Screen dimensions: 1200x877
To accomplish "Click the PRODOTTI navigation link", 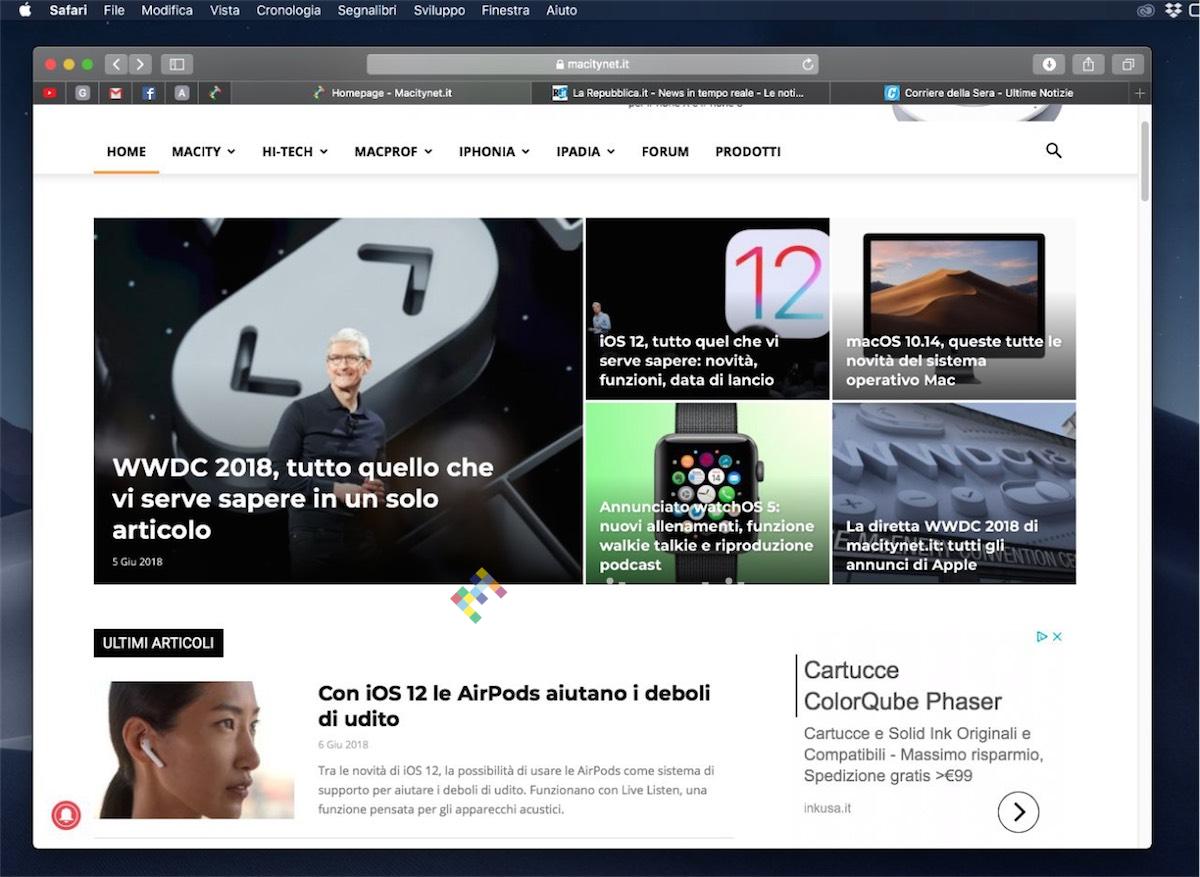I will [748, 152].
